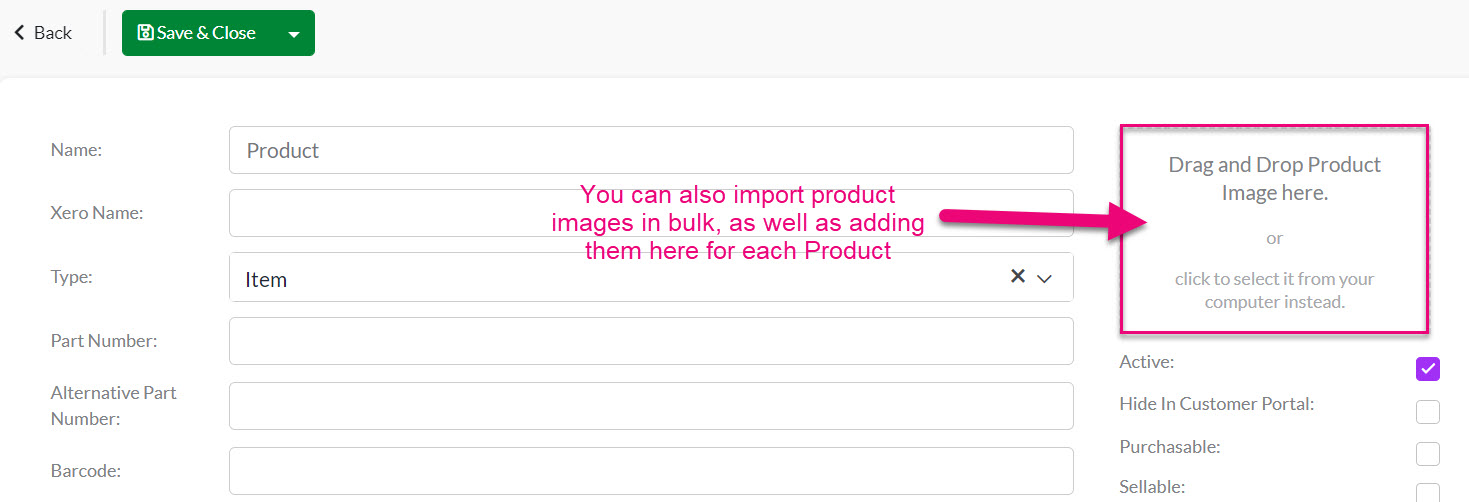Click into the Barcode field
This screenshot has height=502, width=1469.
pyautogui.click(x=651, y=471)
